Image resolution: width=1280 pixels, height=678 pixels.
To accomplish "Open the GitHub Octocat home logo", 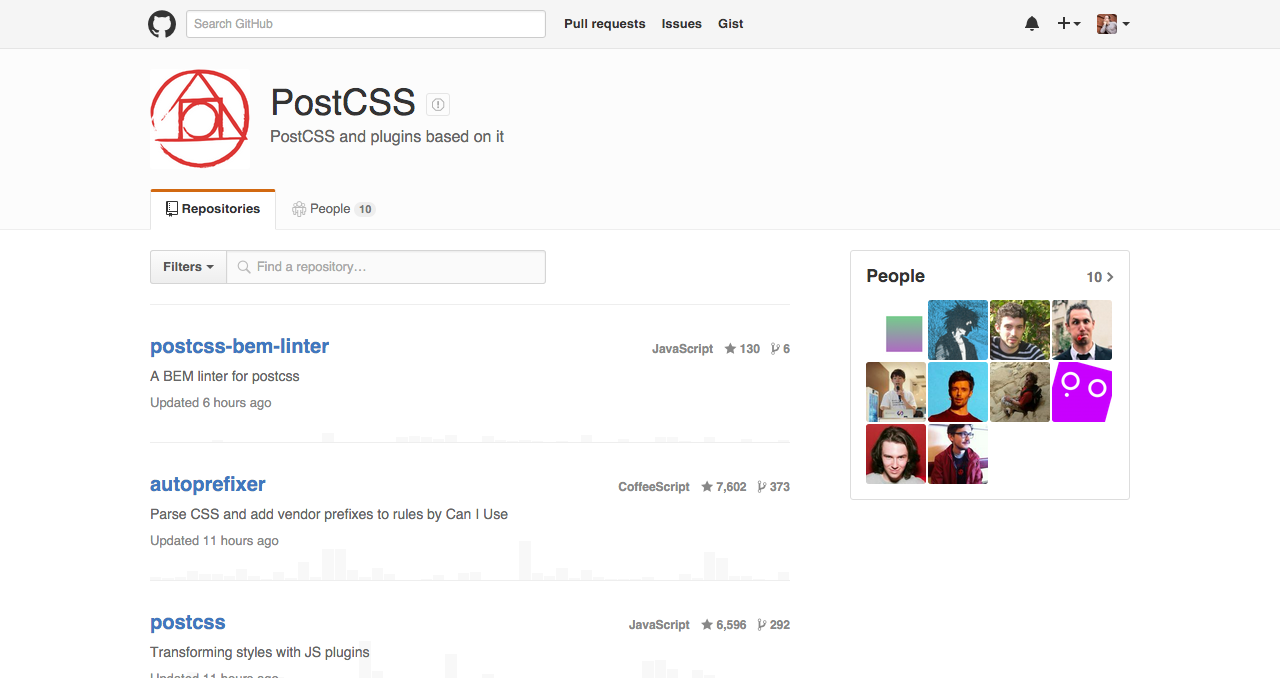I will pyautogui.click(x=162, y=24).
